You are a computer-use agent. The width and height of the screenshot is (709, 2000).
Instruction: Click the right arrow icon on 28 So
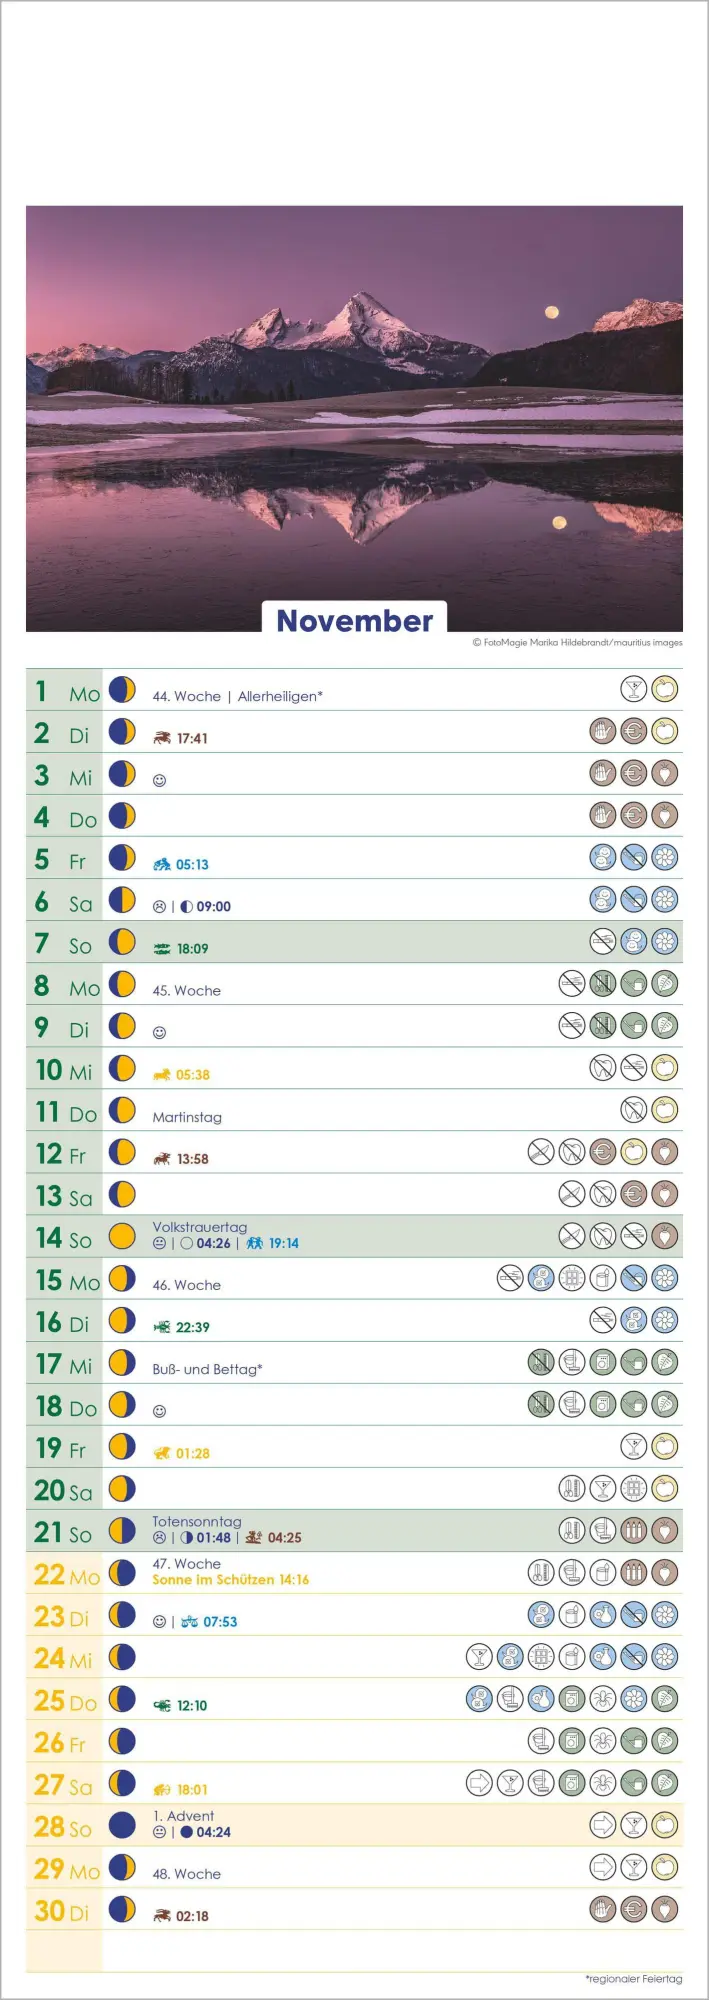[603, 1825]
